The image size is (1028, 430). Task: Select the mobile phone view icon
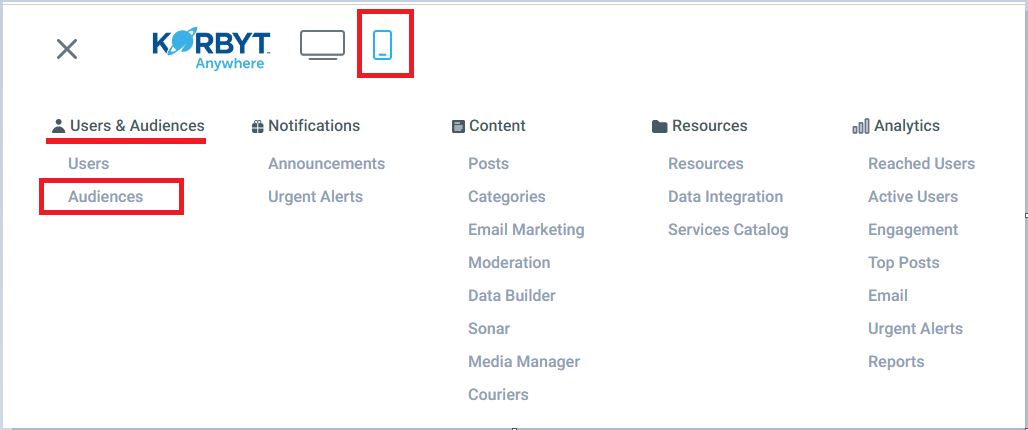pos(382,45)
